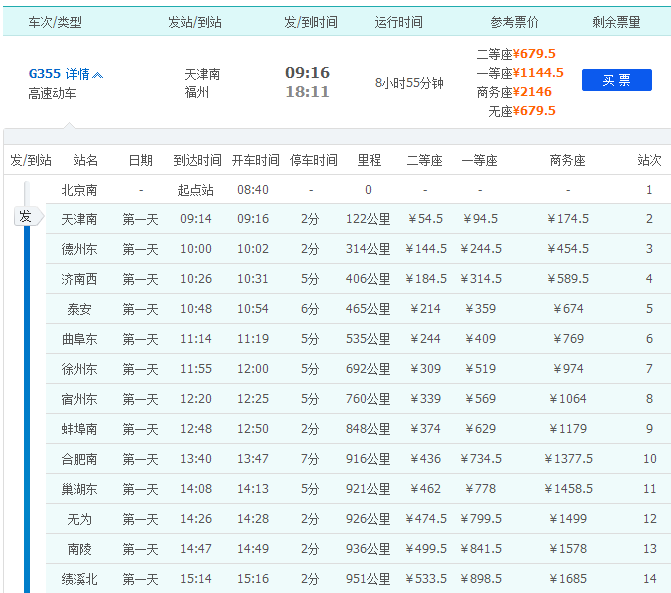Select the 巢湖东 station name
This screenshot has height=593, width=671.
pos(79,489)
